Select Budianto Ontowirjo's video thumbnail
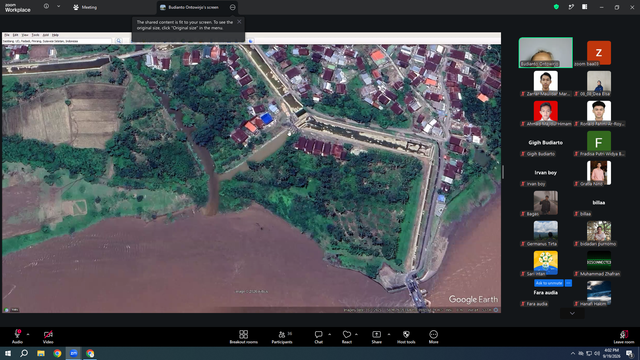 (546, 53)
